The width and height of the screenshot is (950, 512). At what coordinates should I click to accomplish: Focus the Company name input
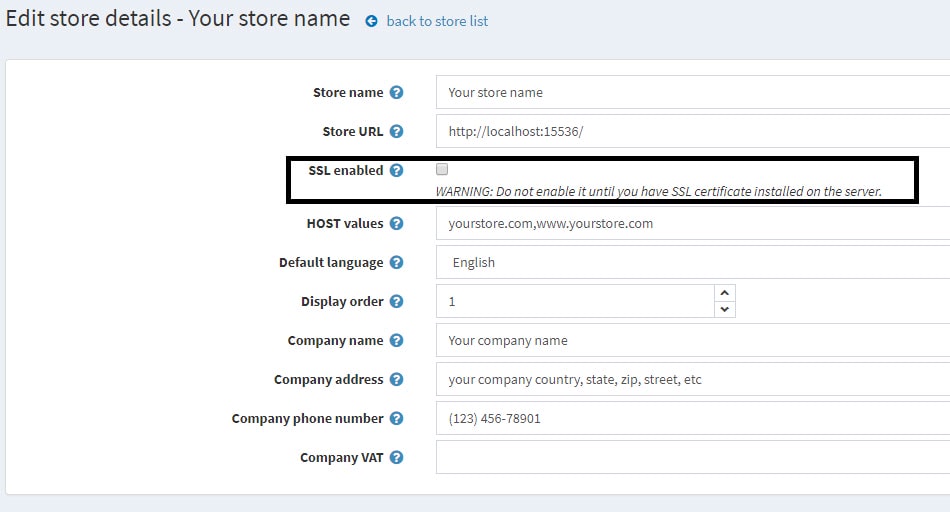(x=693, y=340)
